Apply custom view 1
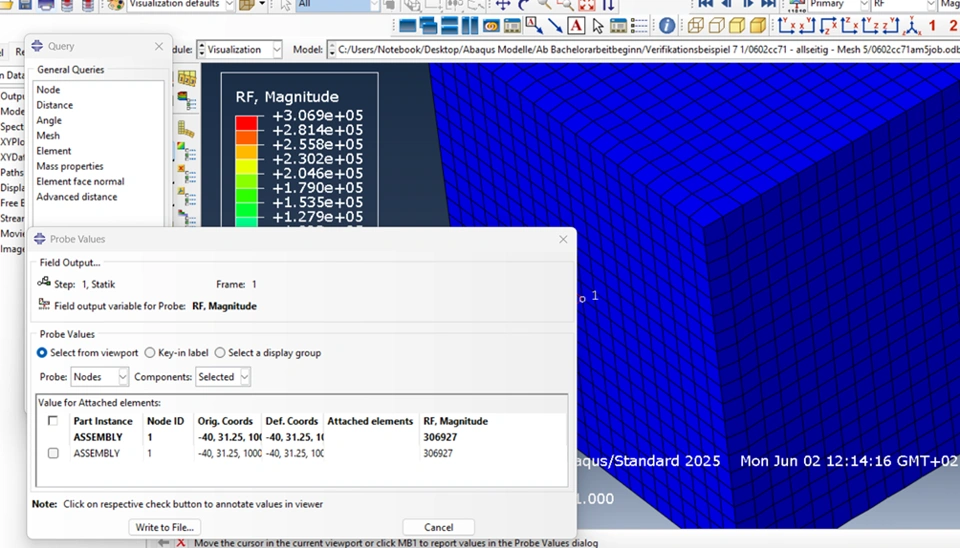Image resolution: width=960 pixels, height=548 pixels. 932,26
